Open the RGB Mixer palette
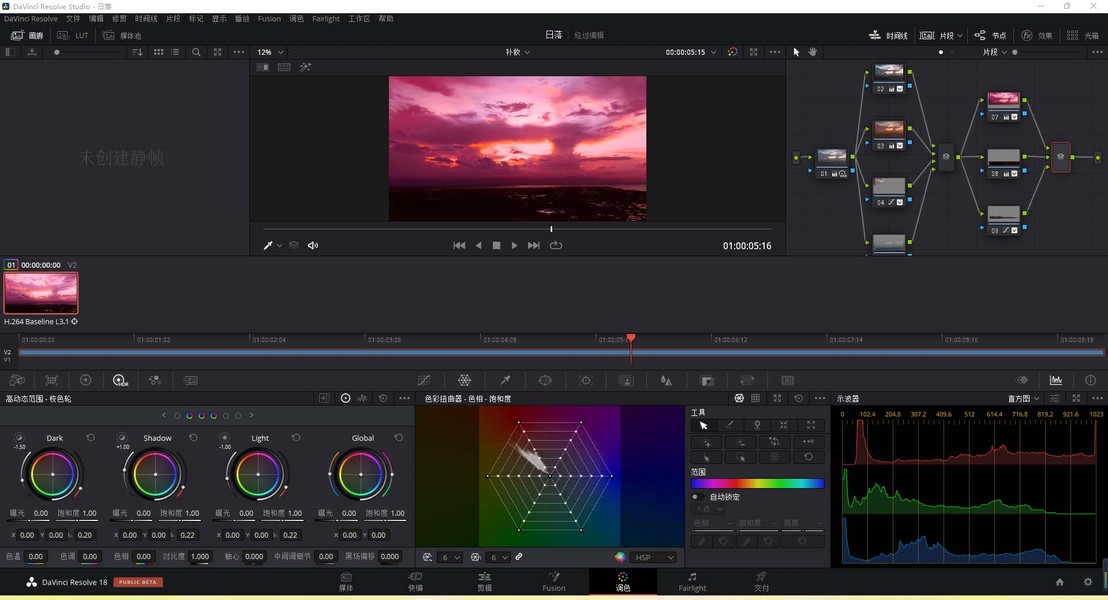 (x=155, y=380)
